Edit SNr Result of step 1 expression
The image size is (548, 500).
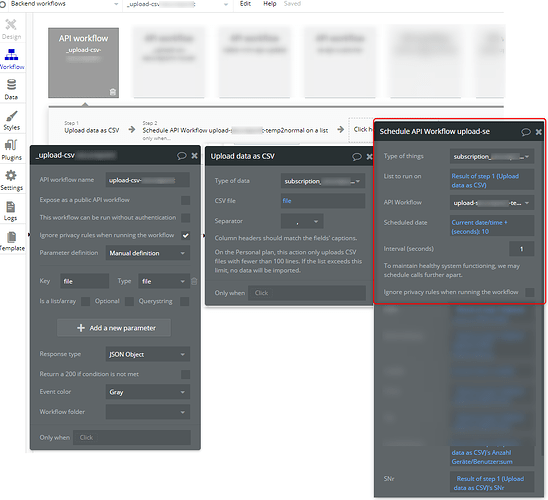tap(492, 483)
